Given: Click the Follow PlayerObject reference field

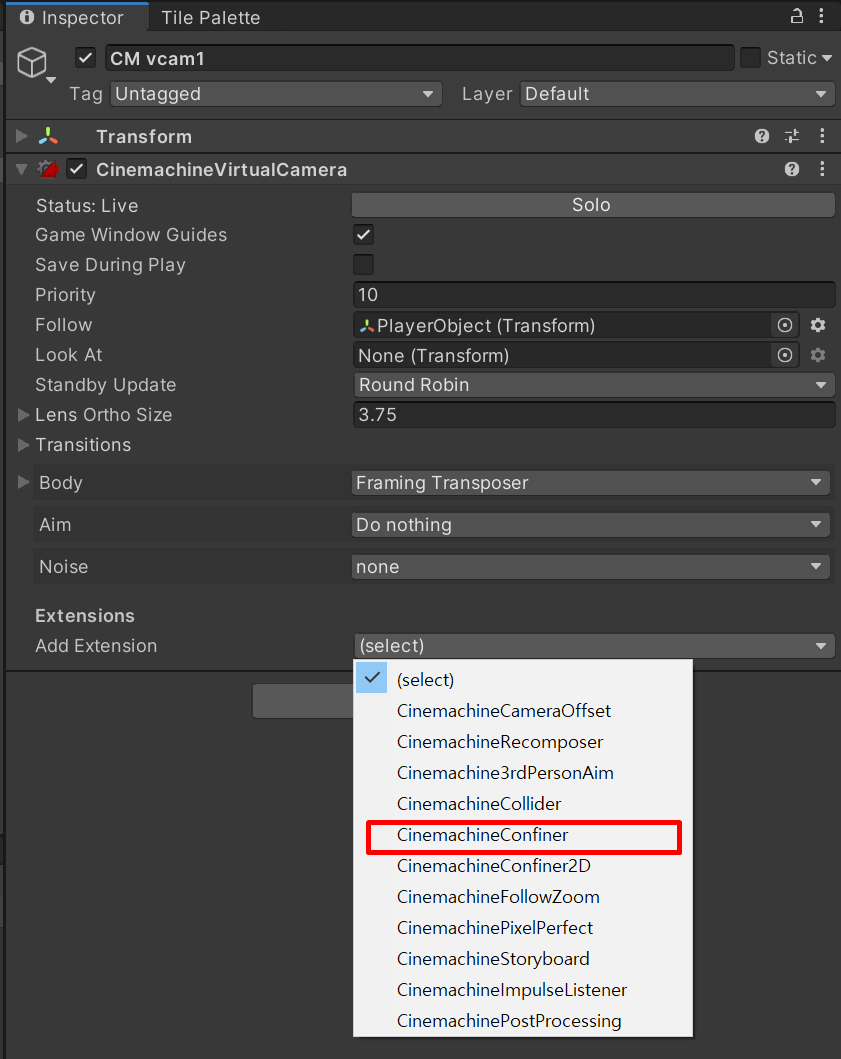Looking at the screenshot, I should [563, 326].
